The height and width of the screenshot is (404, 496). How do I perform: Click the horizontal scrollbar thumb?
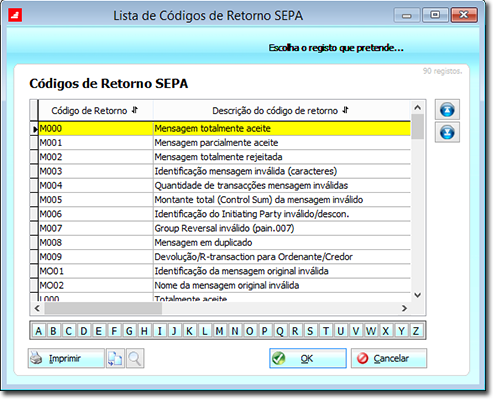click(x=103, y=308)
